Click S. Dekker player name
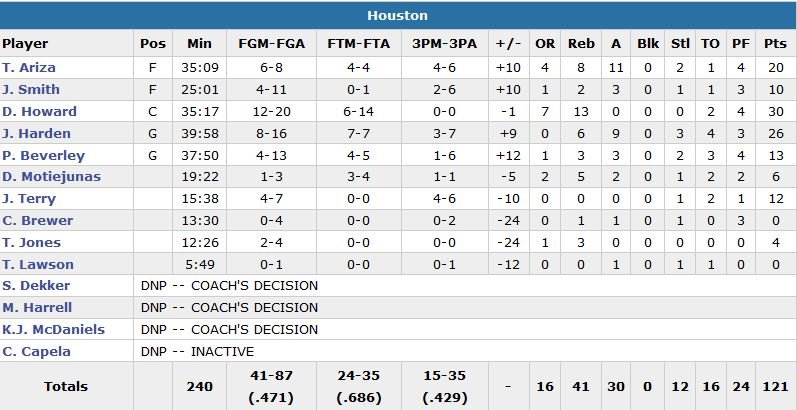 pos(36,286)
